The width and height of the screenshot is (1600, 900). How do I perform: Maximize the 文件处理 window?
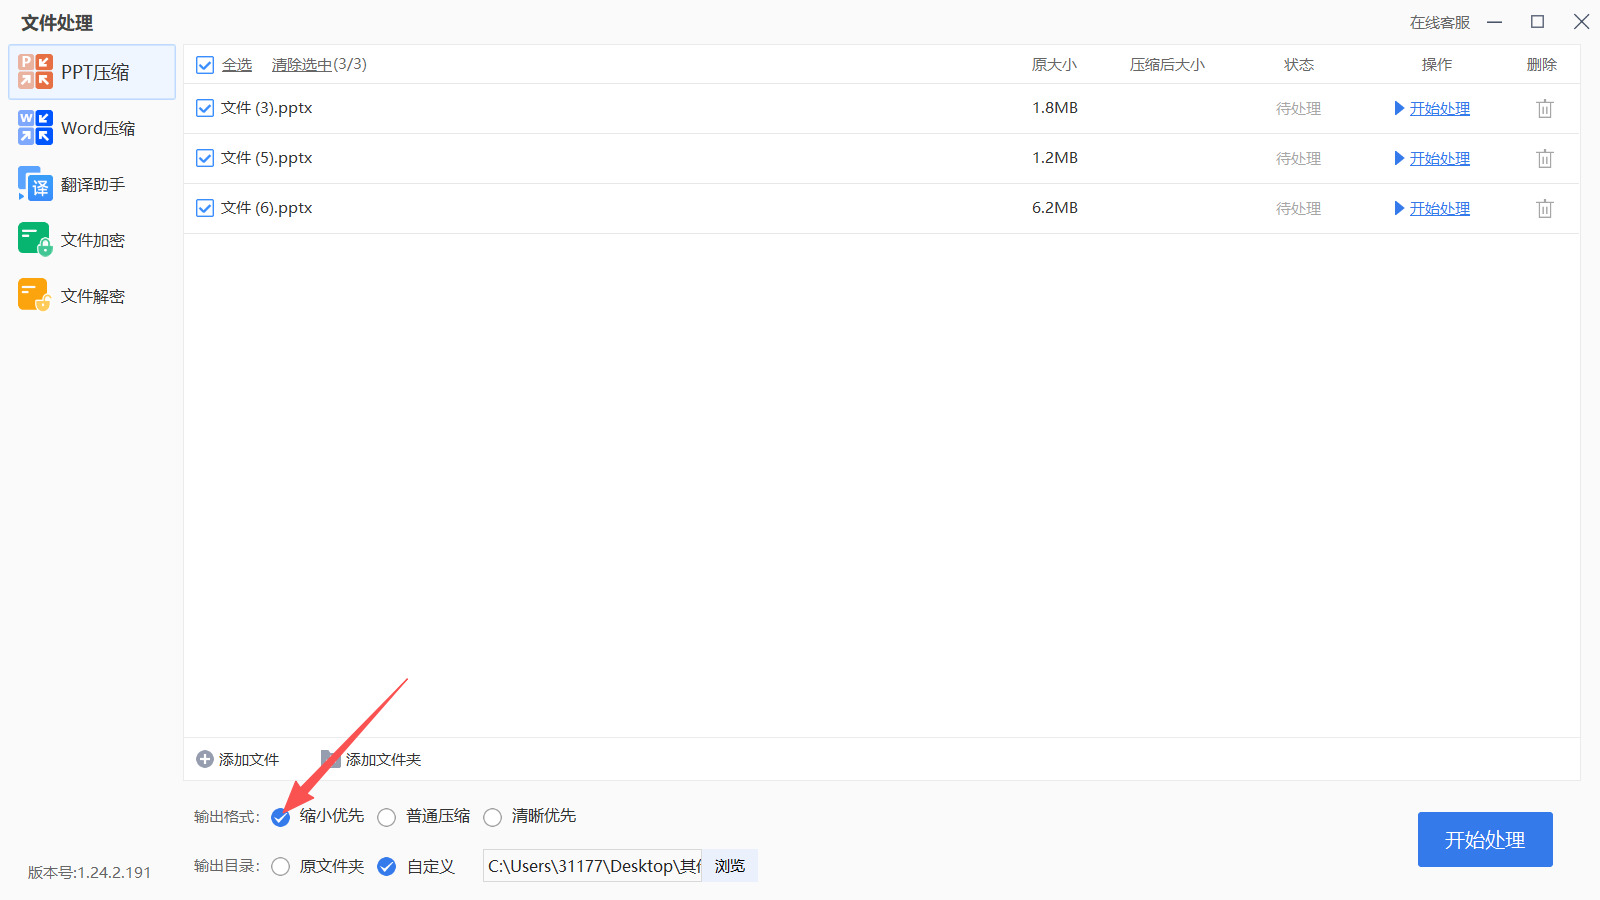click(x=1538, y=22)
